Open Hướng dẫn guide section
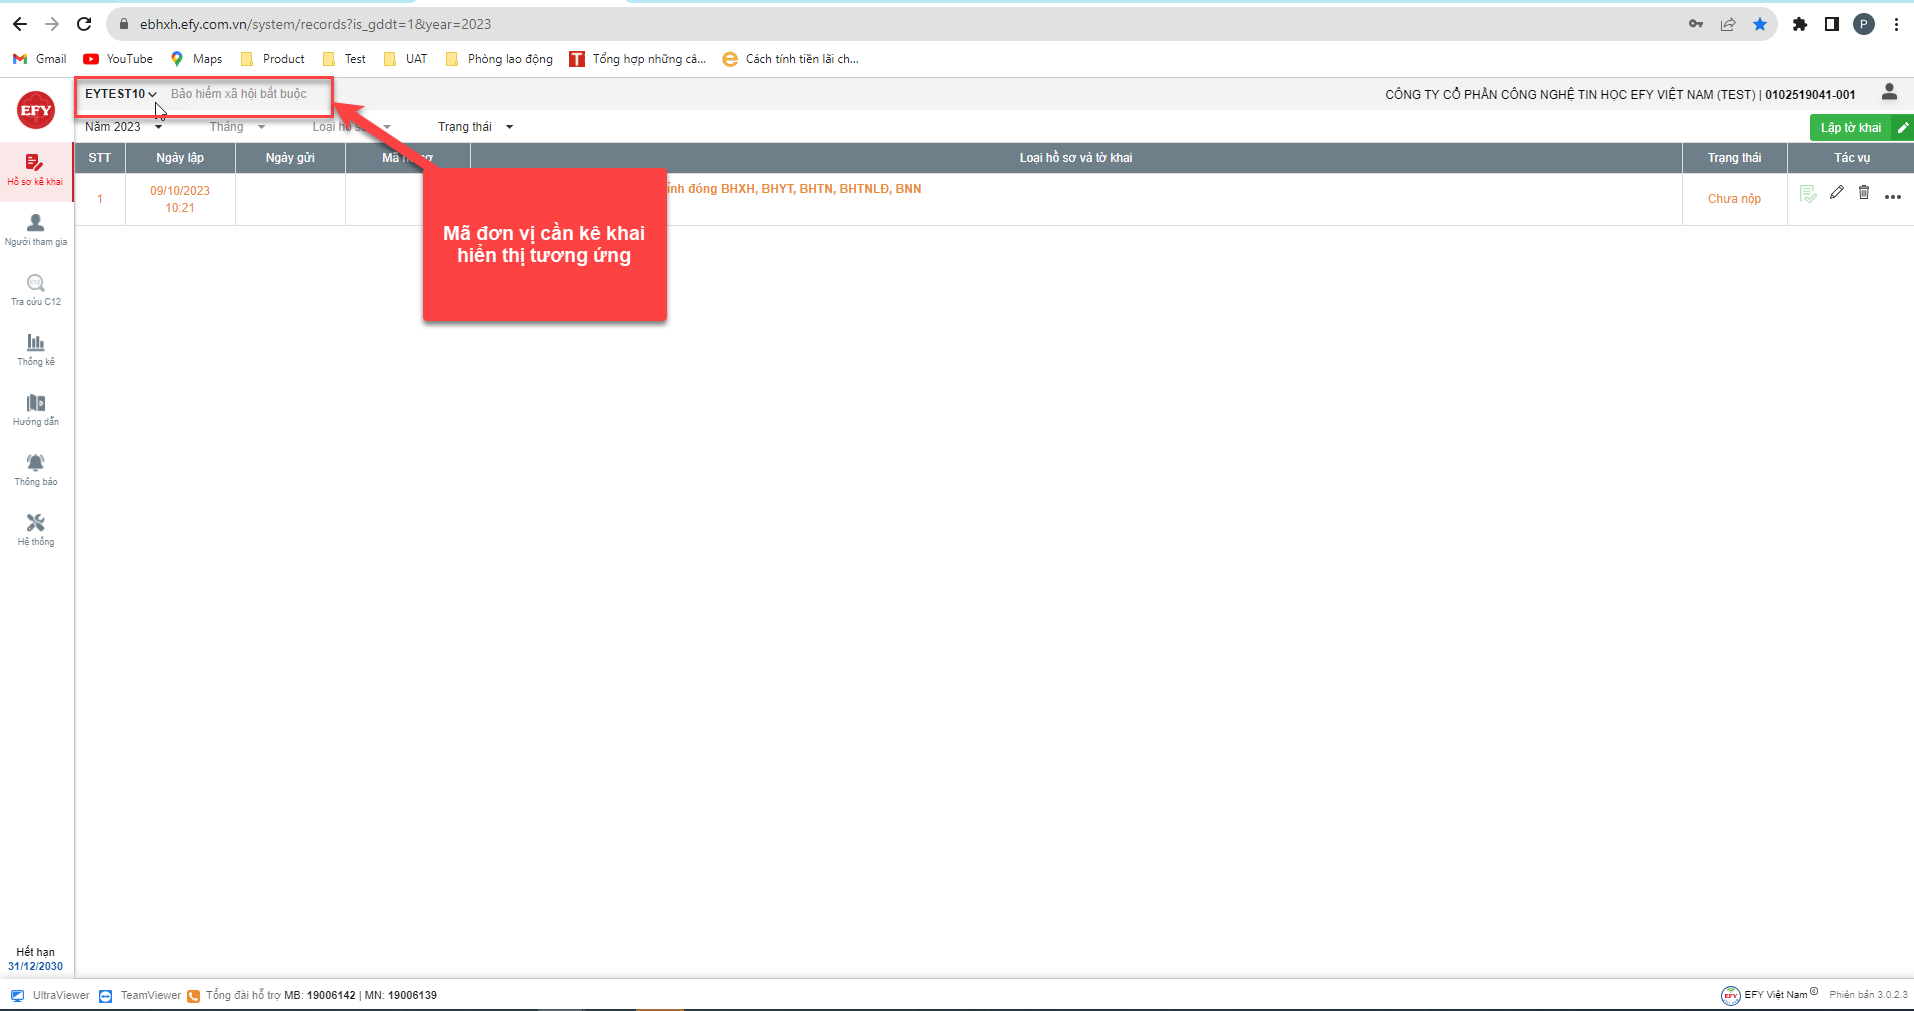1914x1011 pixels. tap(35, 409)
